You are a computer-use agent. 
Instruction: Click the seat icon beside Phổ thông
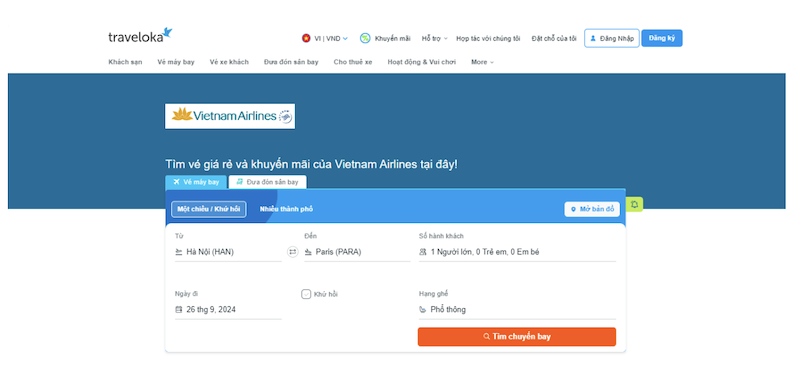coord(422,309)
